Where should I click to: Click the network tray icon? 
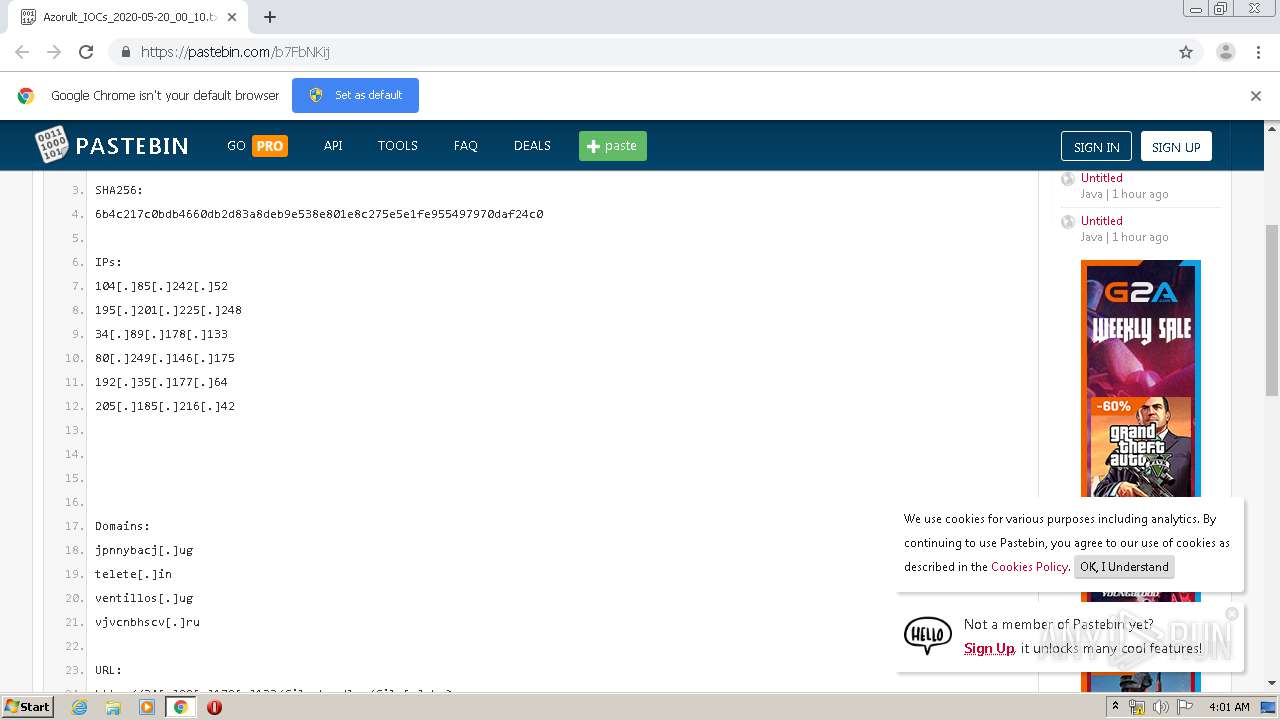1136,707
